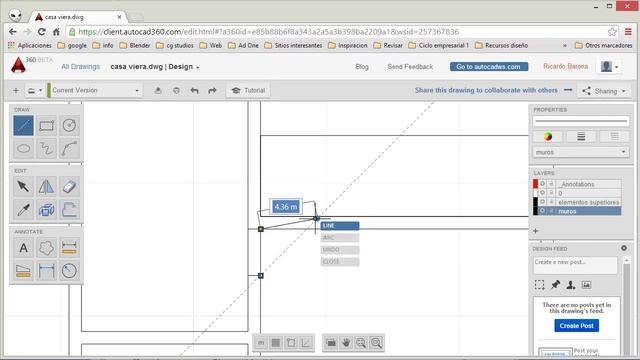The height and width of the screenshot is (360, 640).
Task: Open the Tutorial button
Action: click(x=248, y=91)
